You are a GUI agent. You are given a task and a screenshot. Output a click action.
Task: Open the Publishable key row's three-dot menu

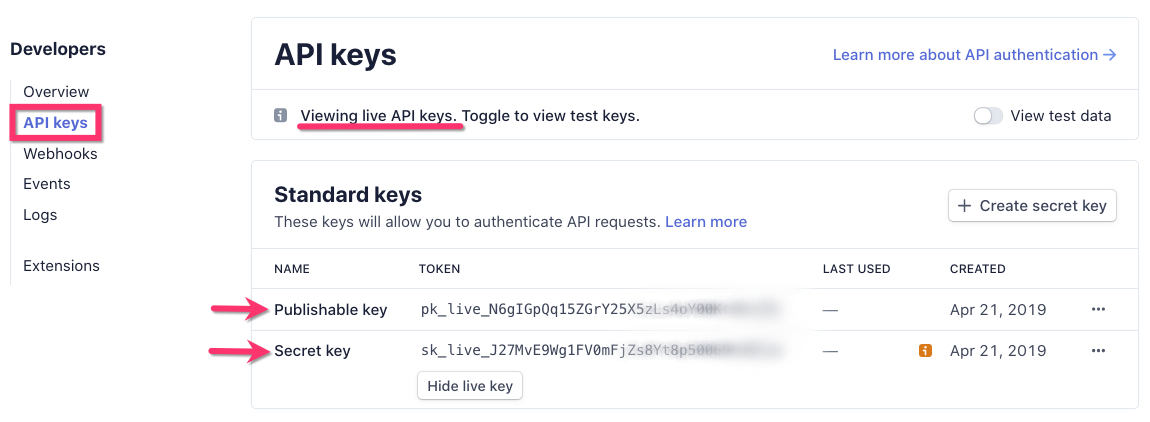click(x=1098, y=310)
